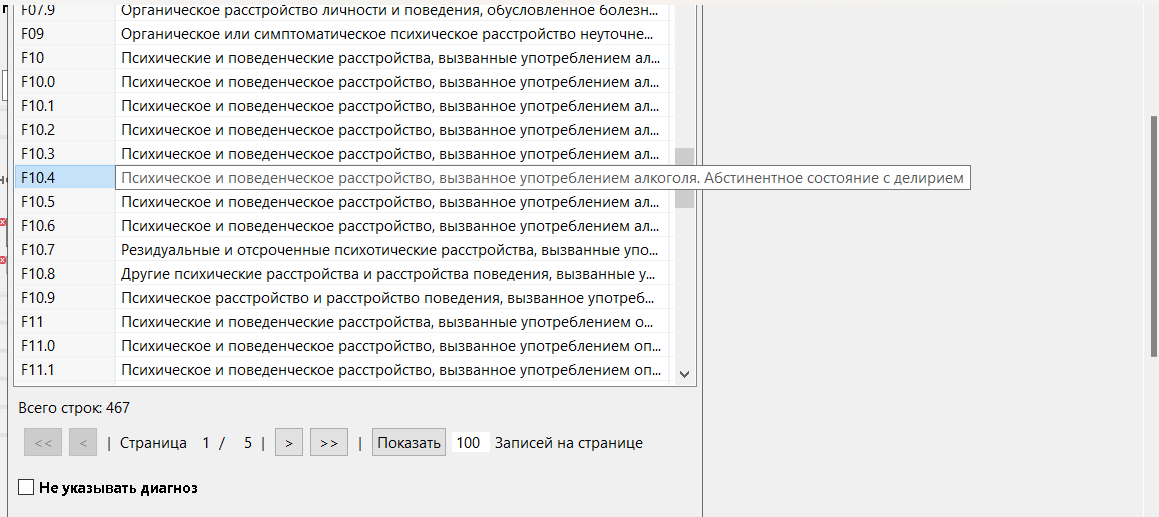This screenshot has width=1159, height=517.
Task: Select the row with code F10.3
Action: click(x=344, y=154)
